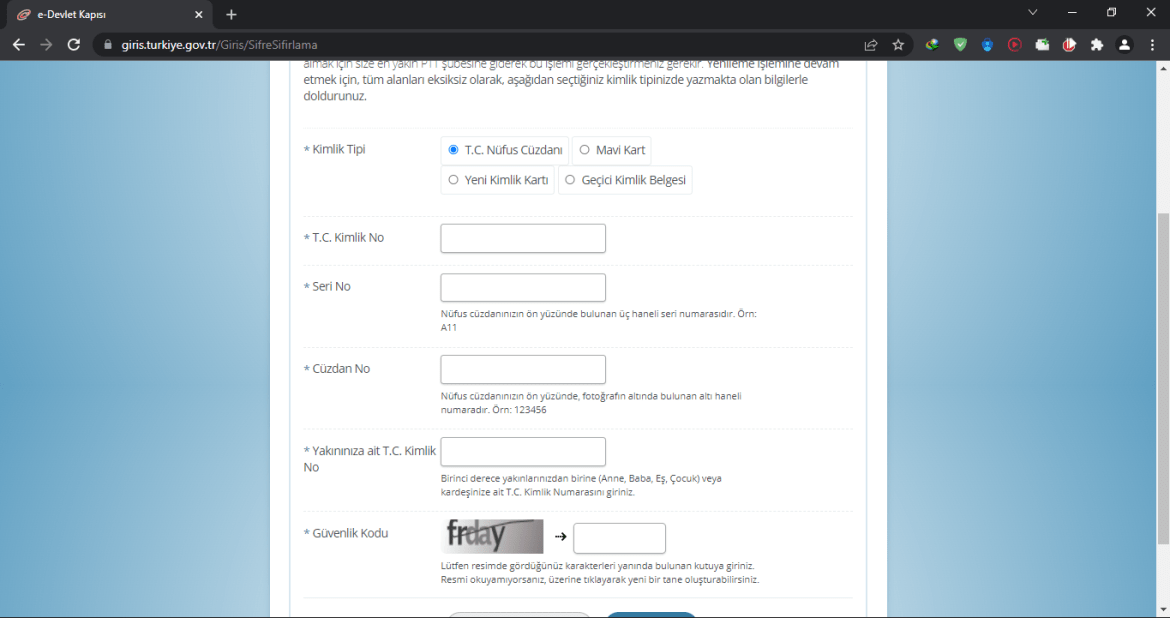Open the Extensions puzzle piece menu
Screen dimensions: 1170x618
(1097, 45)
